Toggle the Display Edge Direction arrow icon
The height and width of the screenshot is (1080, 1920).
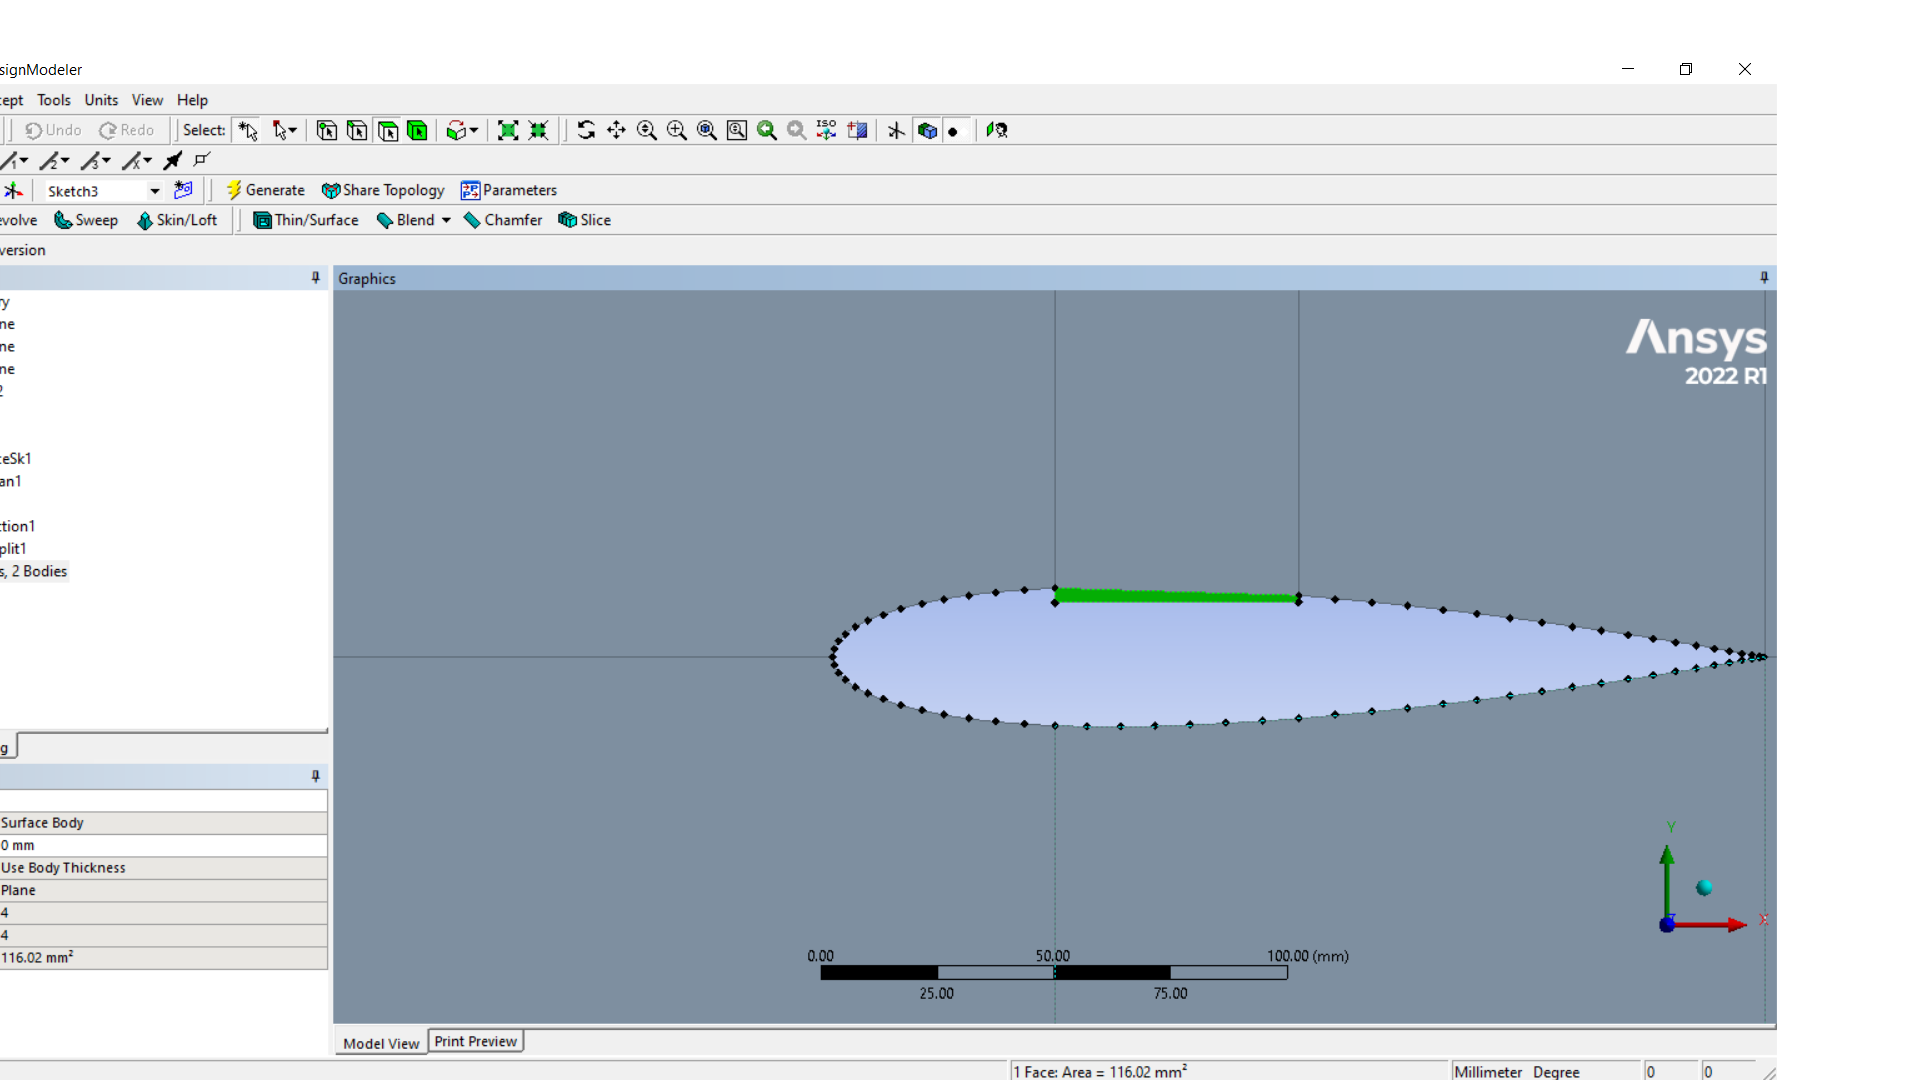173,160
